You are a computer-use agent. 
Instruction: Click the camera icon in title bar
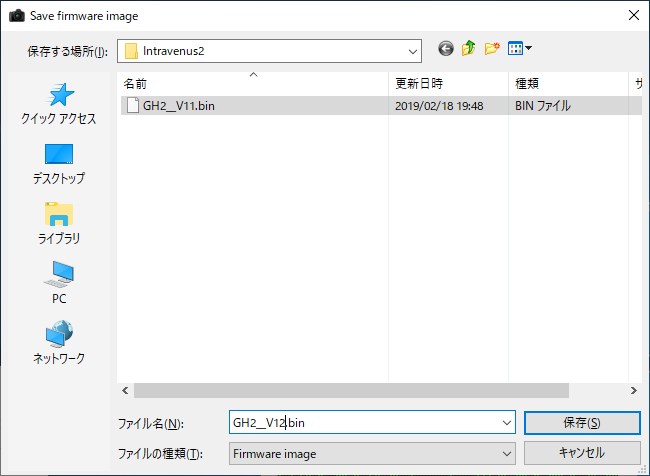[x=17, y=16]
